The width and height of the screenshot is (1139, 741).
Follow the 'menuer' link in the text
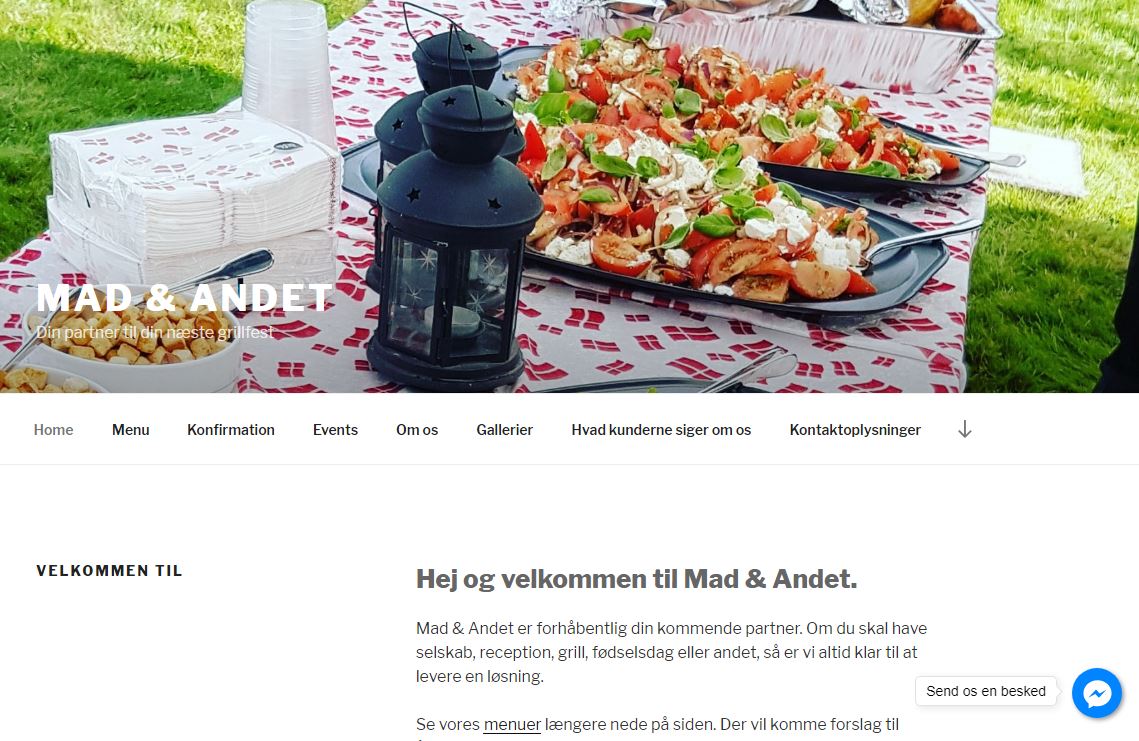pos(512,724)
